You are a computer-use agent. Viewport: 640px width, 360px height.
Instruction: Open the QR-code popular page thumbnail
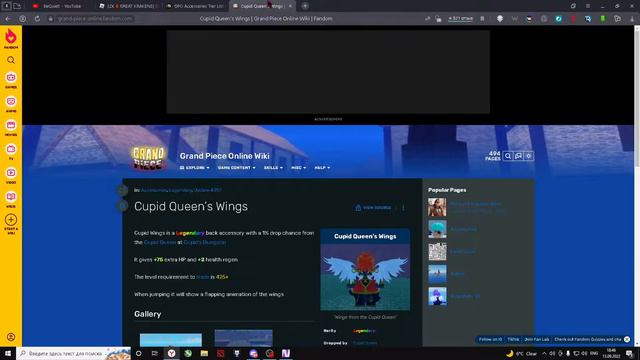click(437, 251)
